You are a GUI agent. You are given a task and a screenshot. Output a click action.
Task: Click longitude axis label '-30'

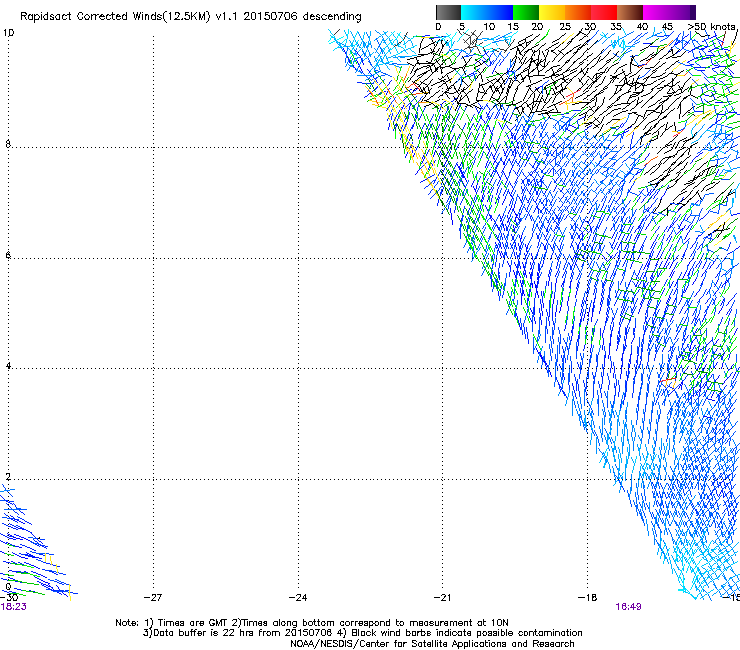pyautogui.click(x=9, y=598)
